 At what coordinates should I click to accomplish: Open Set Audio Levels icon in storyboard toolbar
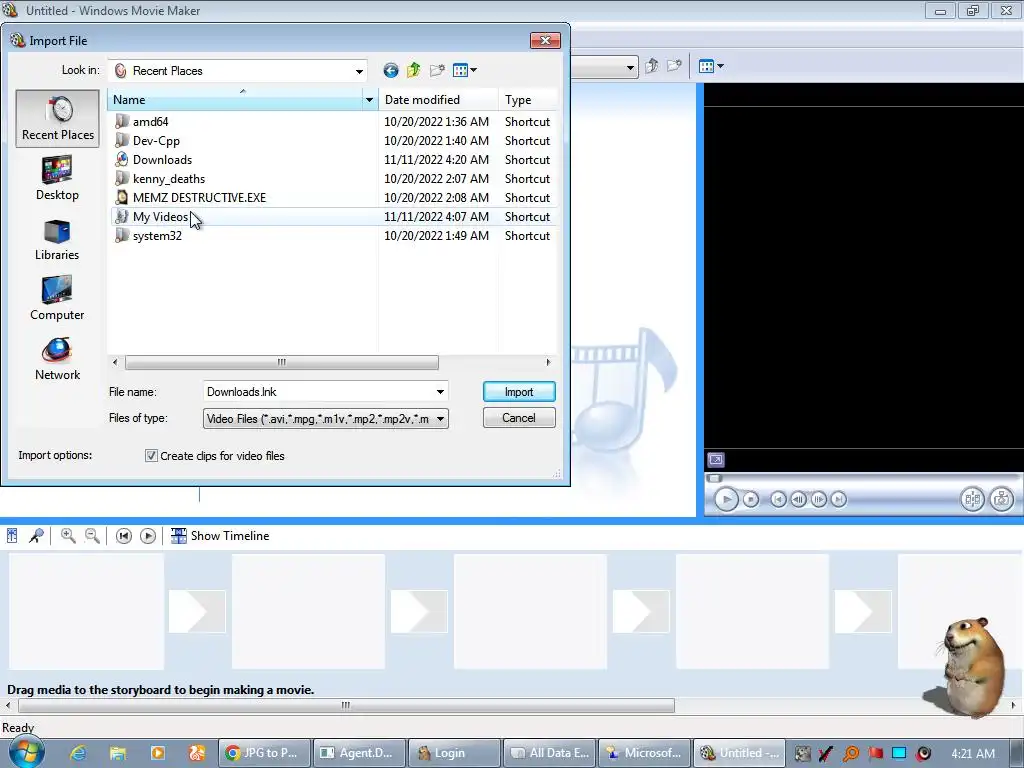12,536
